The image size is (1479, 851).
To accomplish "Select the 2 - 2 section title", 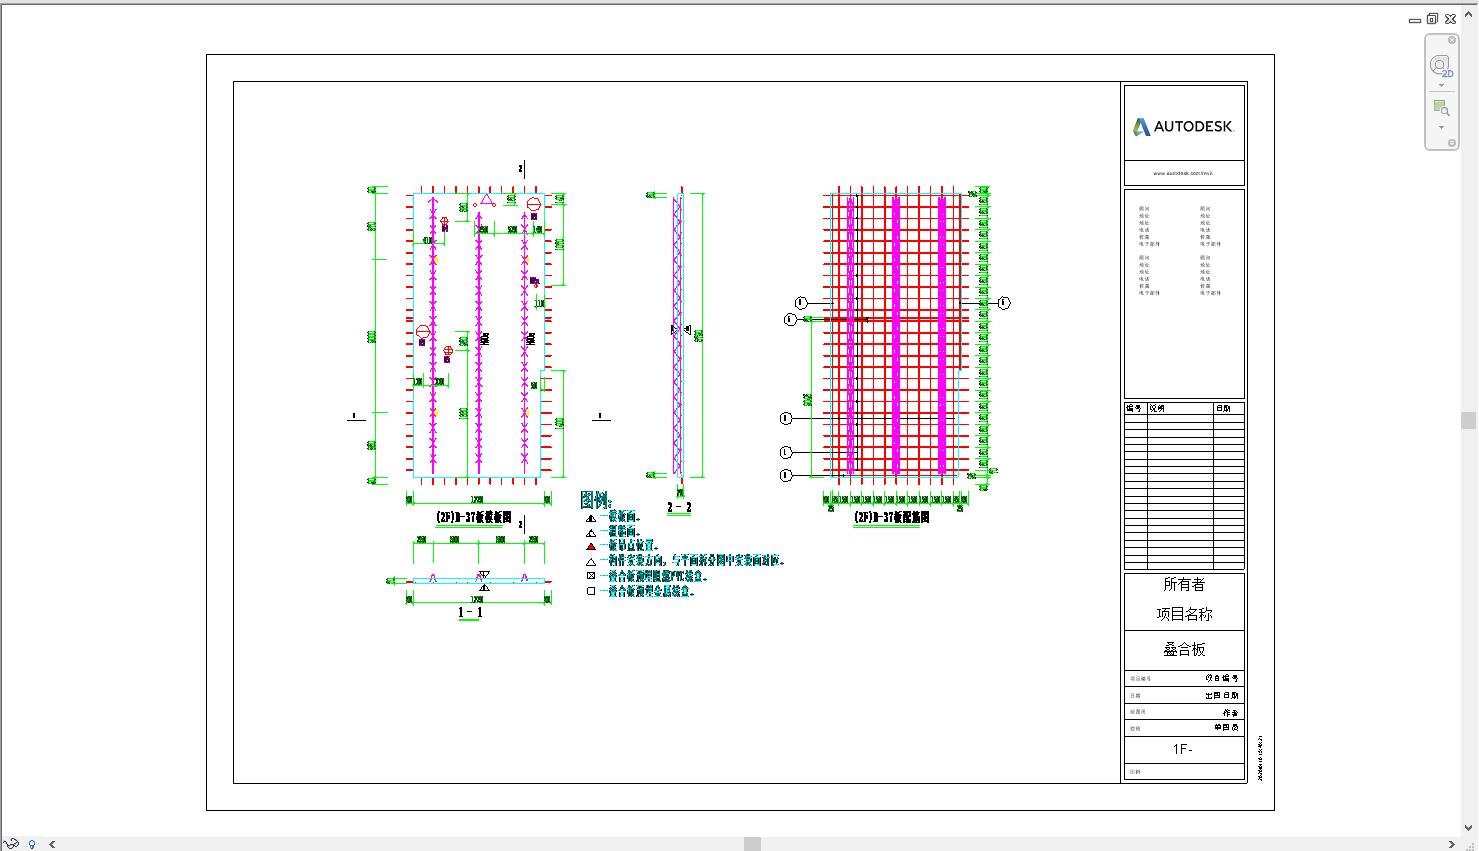I will point(679,508).
